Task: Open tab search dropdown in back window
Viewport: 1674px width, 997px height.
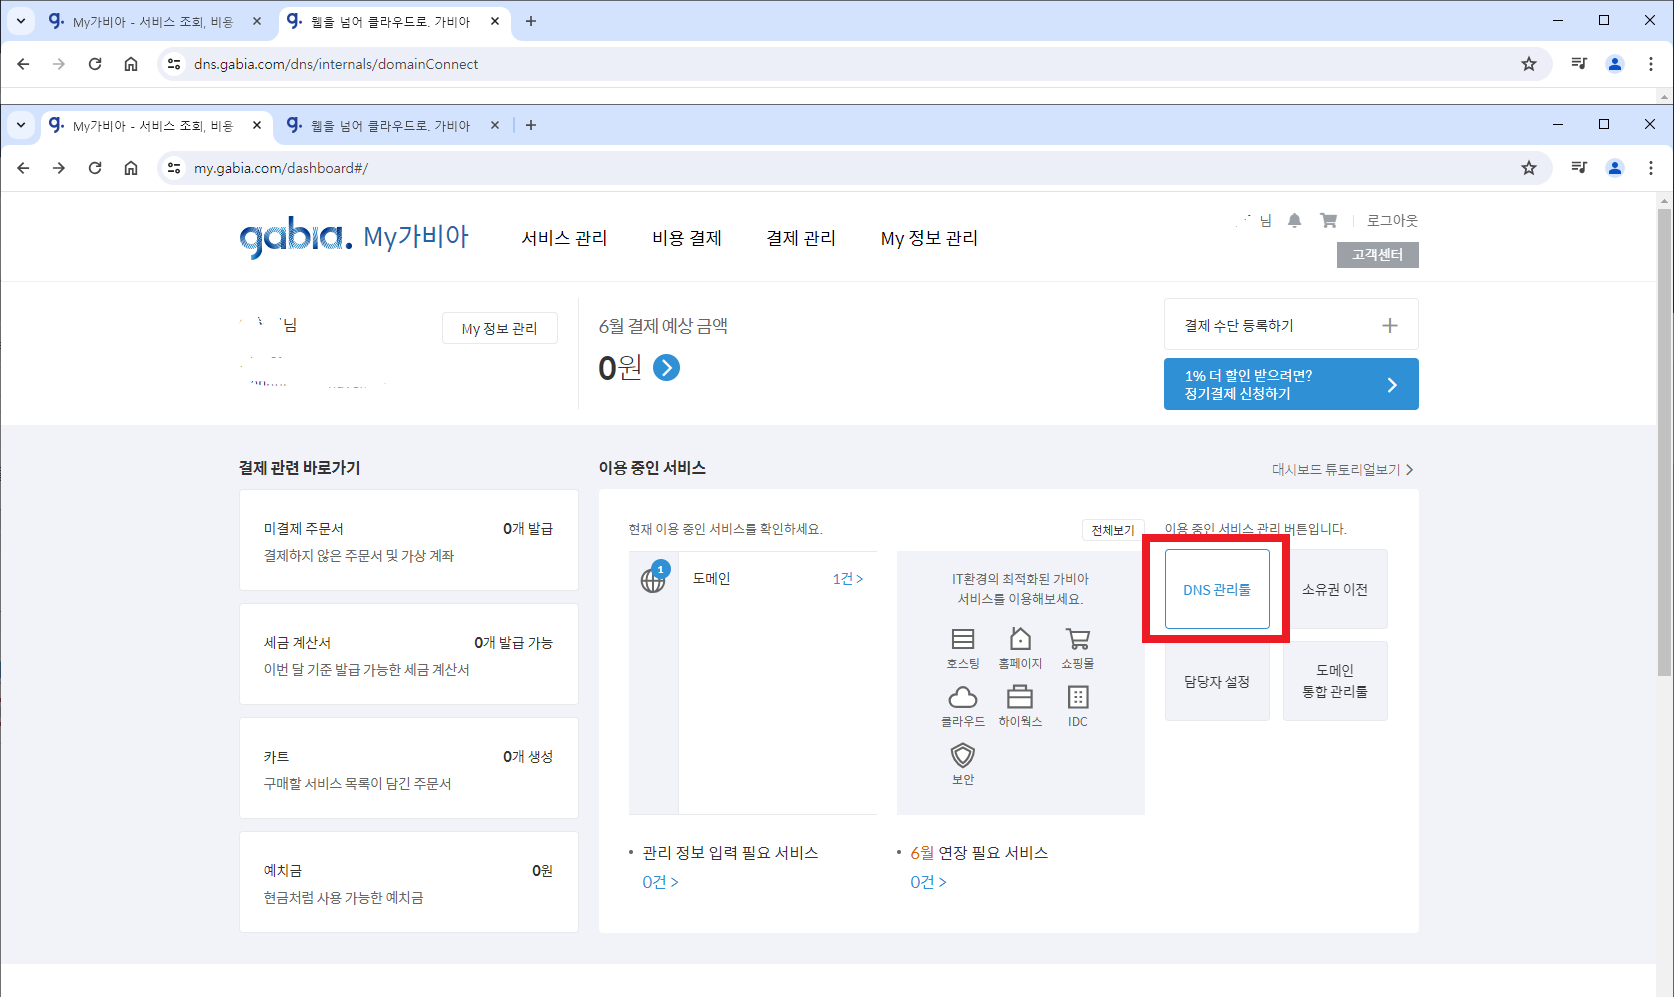Action: click(x=21, y=21)
